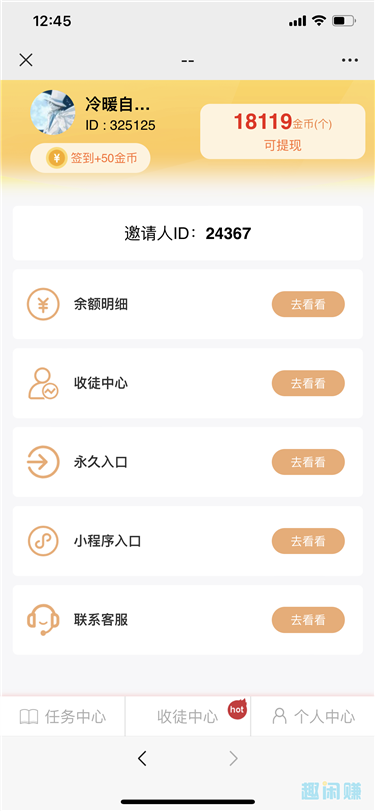Open the 18119 金币 可提现 withdrawal card
The width and height of the screenshot is (375, 811).
click(x=283, y=131)
